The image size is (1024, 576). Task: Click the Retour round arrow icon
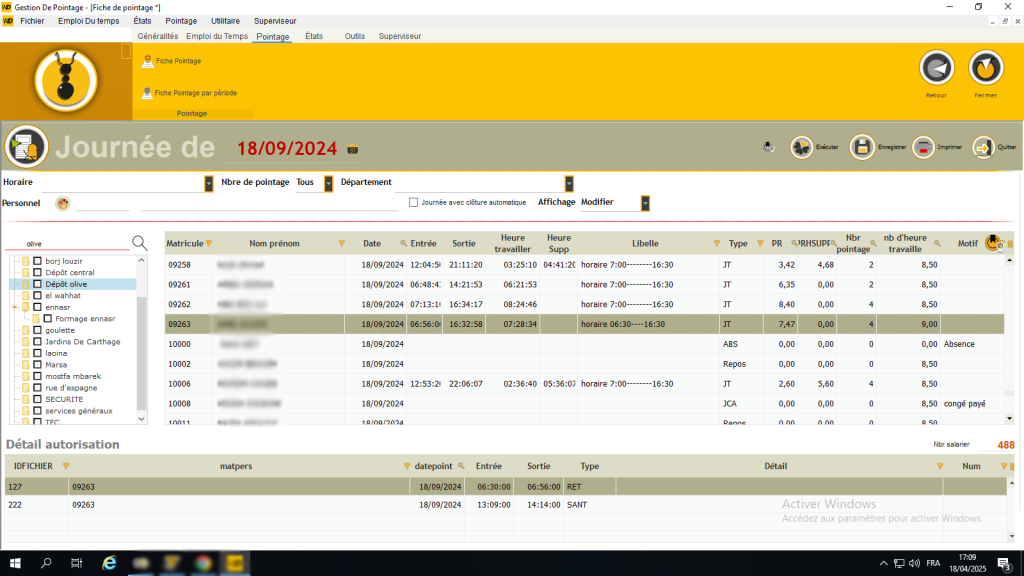[x=937, y=68]
